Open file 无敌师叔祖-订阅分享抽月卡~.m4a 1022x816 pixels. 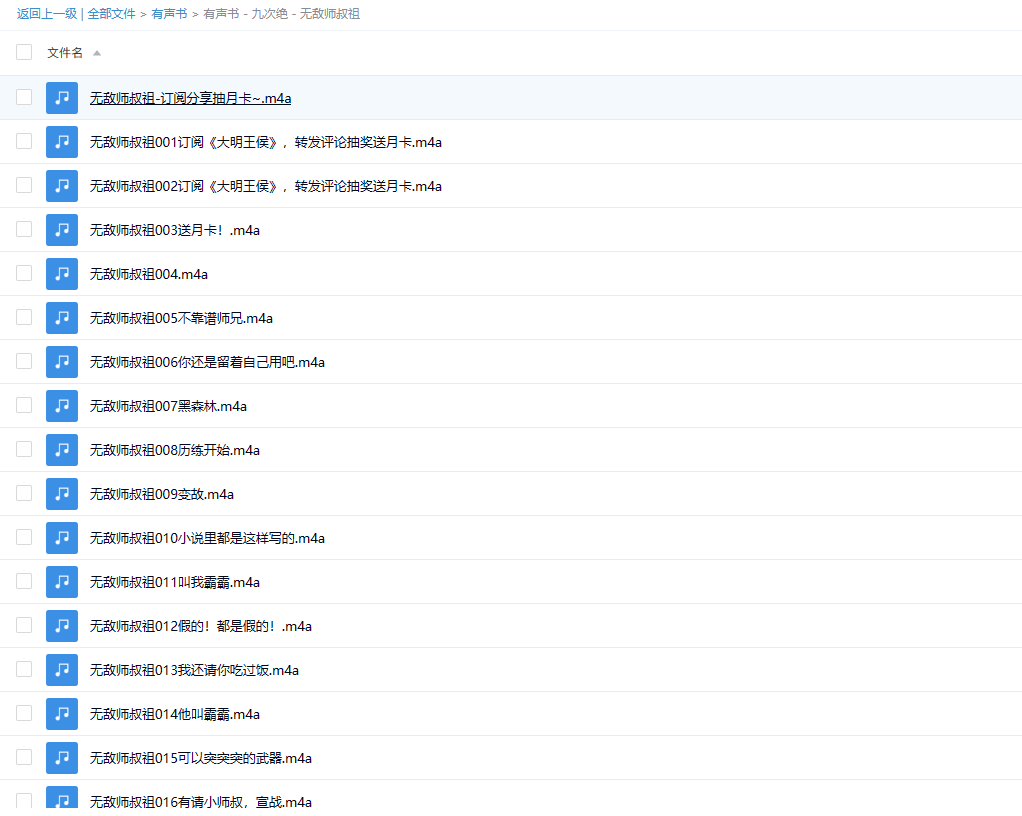(190, 99)
